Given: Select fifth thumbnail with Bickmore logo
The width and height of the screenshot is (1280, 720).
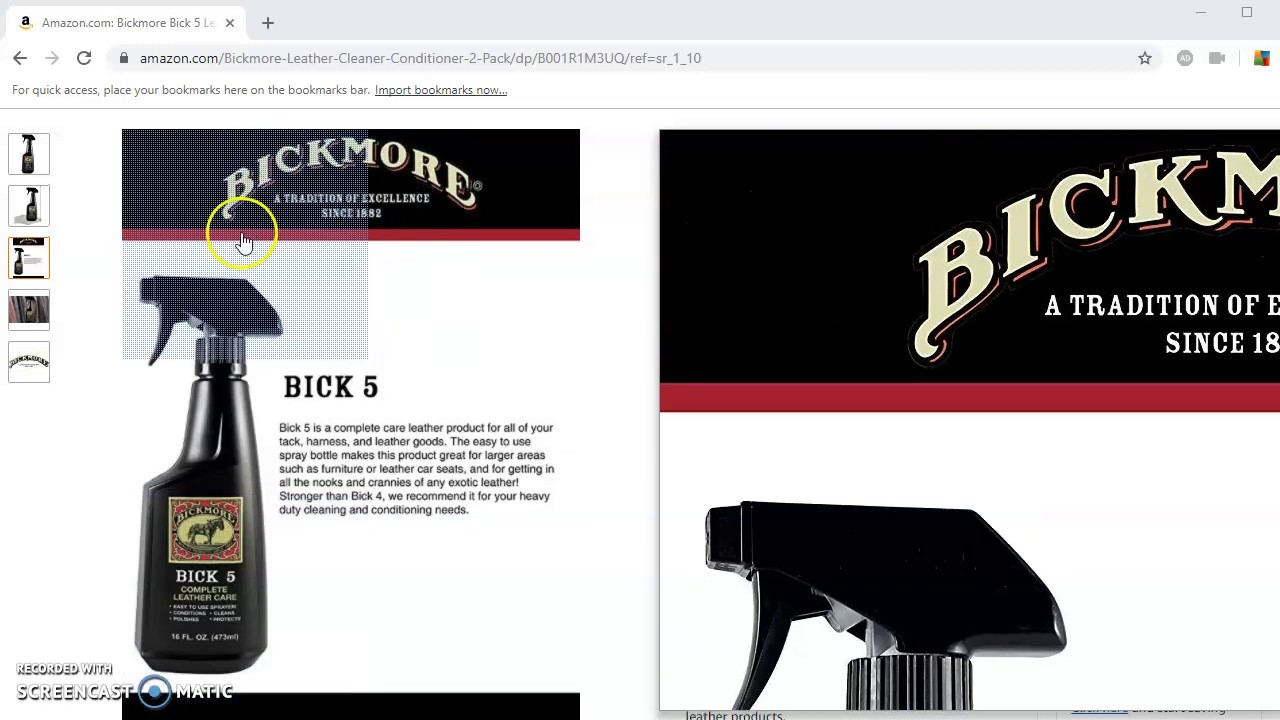Looking at the screenshot, I should [x=29, y=362].
